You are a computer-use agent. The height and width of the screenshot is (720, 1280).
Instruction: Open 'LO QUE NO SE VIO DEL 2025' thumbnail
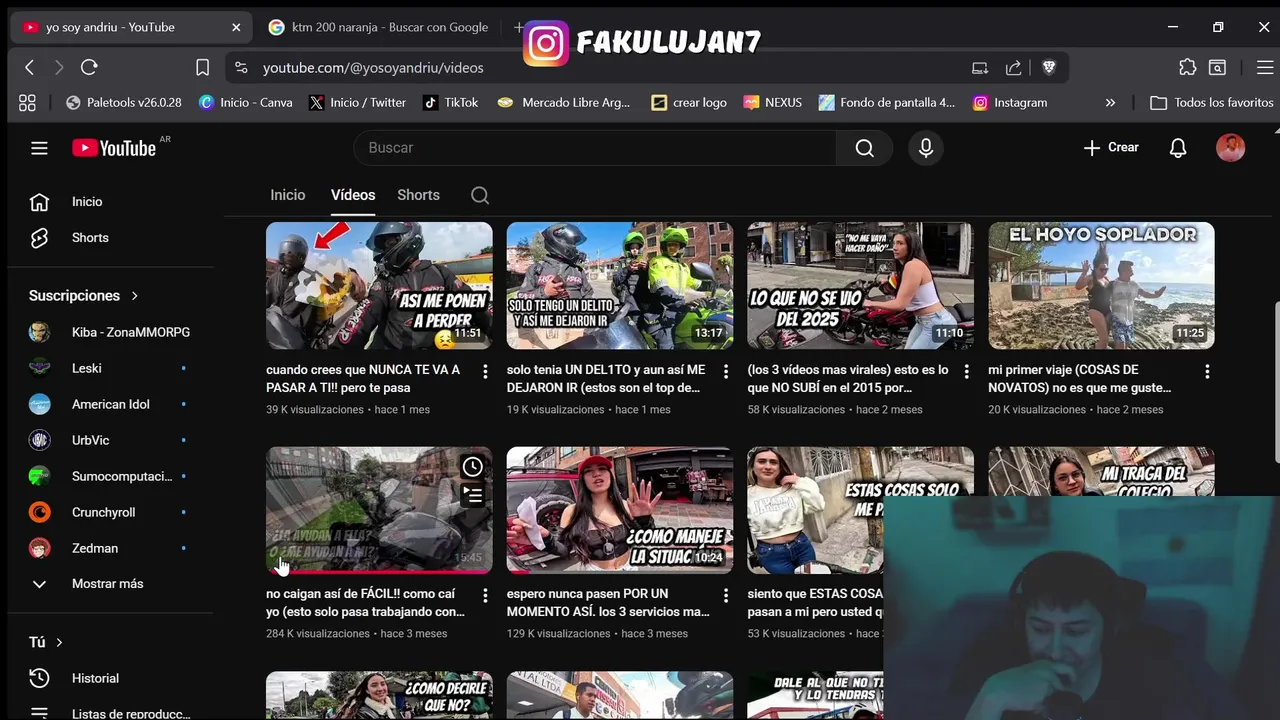[x=860, y=286]
